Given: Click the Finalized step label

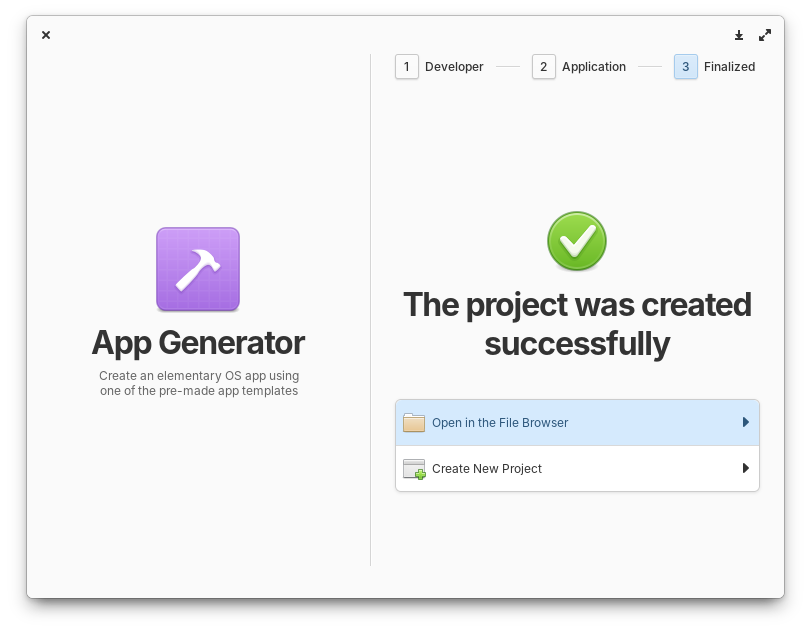Looking at the screenshot, I should (x=729, y=67).
